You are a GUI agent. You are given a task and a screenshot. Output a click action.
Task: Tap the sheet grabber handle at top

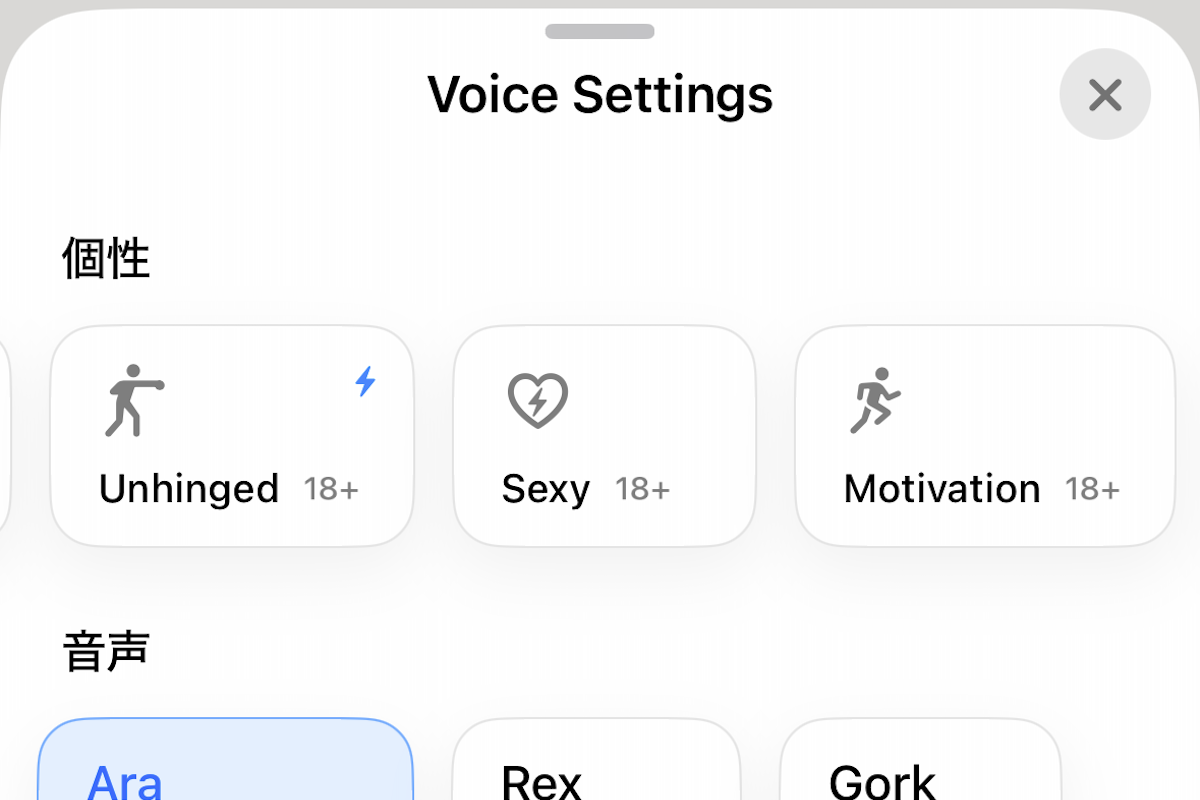600,31
